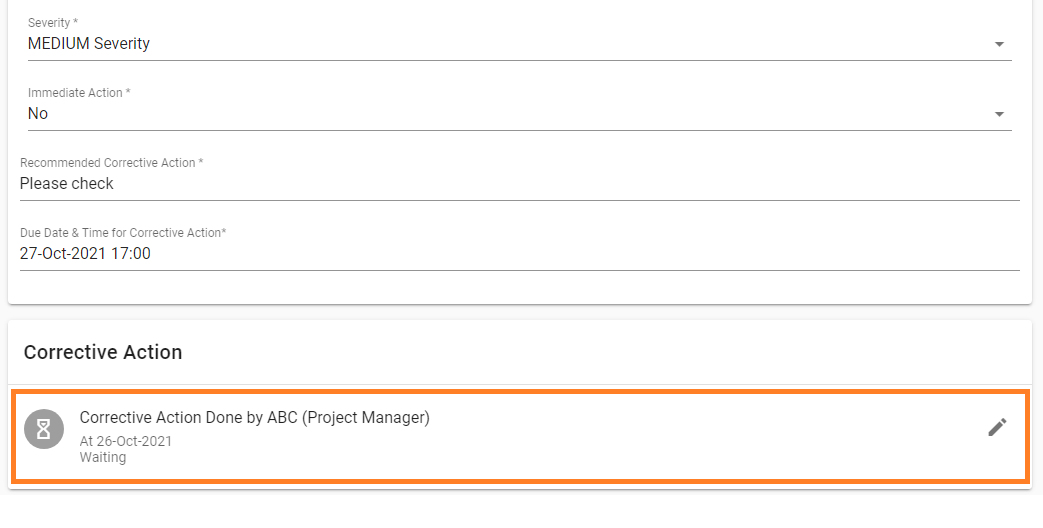Click the 'Waiting' status text
Image resolution: width=1043 pixels, height=528 pixels.
tap(103, 457)
